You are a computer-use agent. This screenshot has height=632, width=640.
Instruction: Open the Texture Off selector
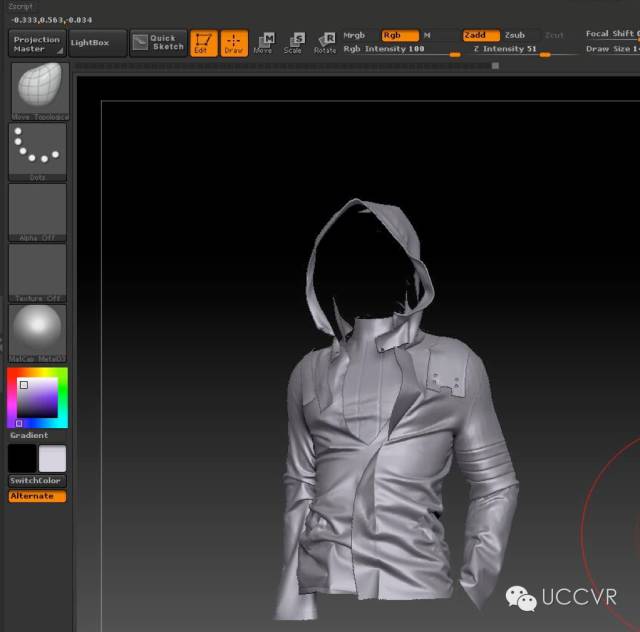tap(37, 273)
